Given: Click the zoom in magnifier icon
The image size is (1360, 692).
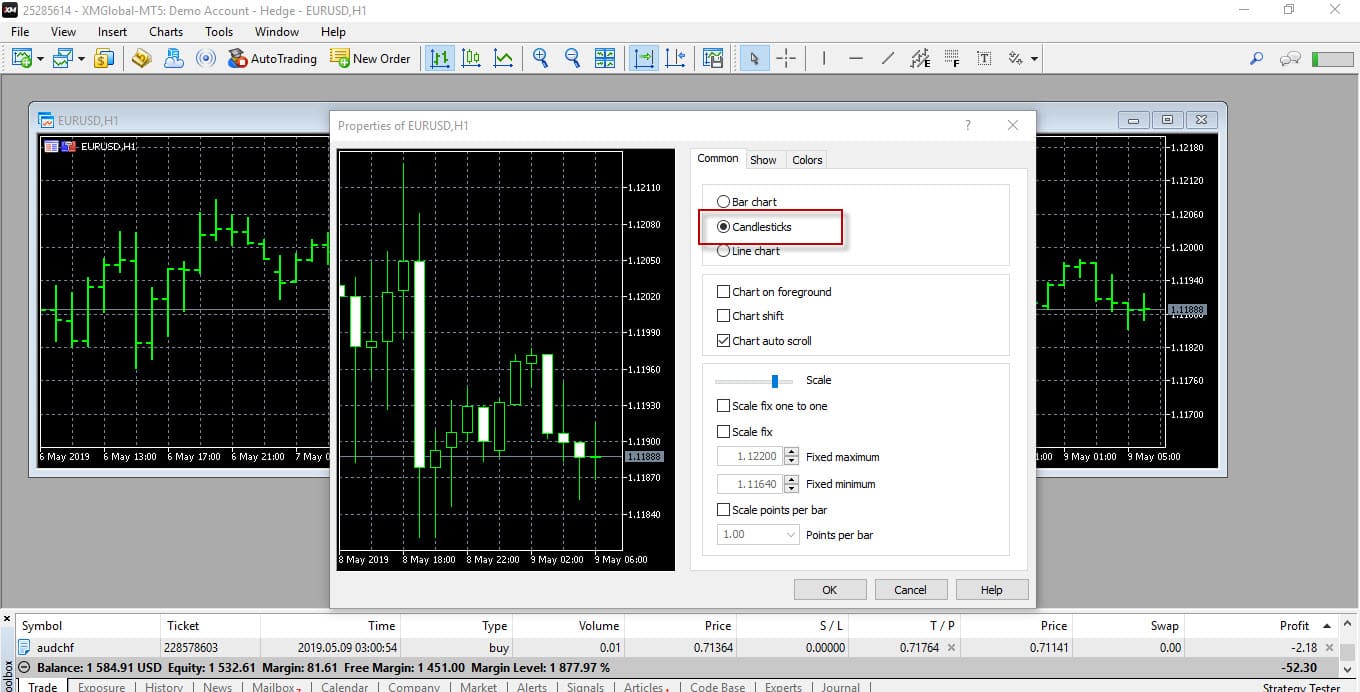Looking at the screenshot, I should 541,58.
